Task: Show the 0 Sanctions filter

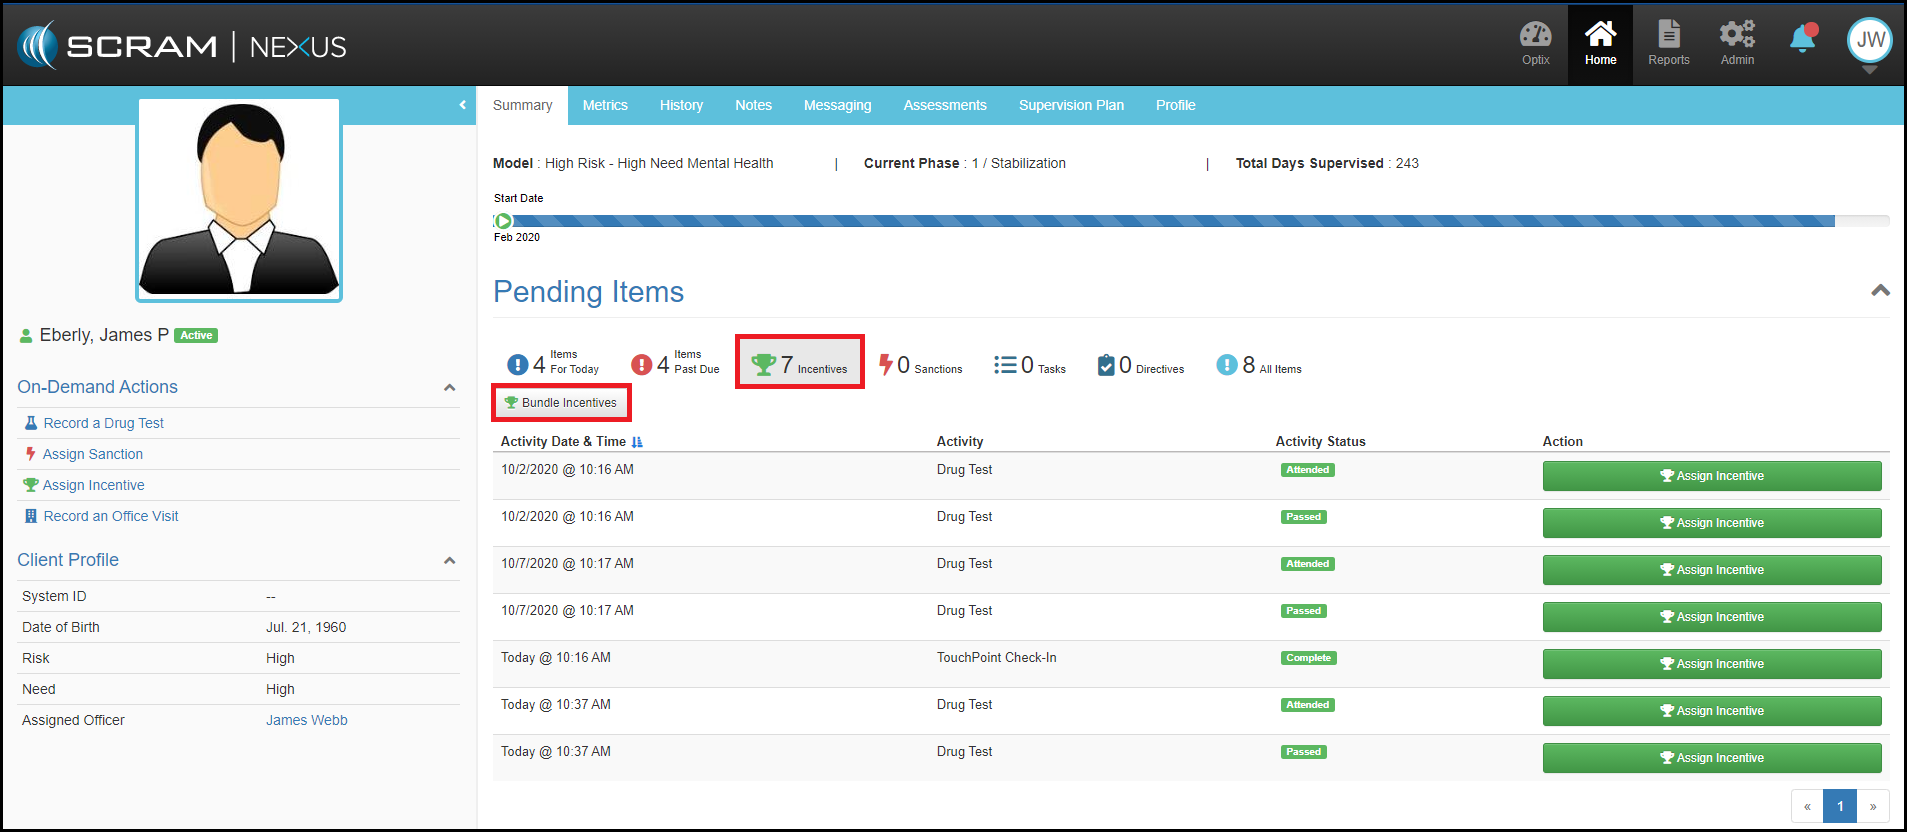Action: (x=920, y=366)
